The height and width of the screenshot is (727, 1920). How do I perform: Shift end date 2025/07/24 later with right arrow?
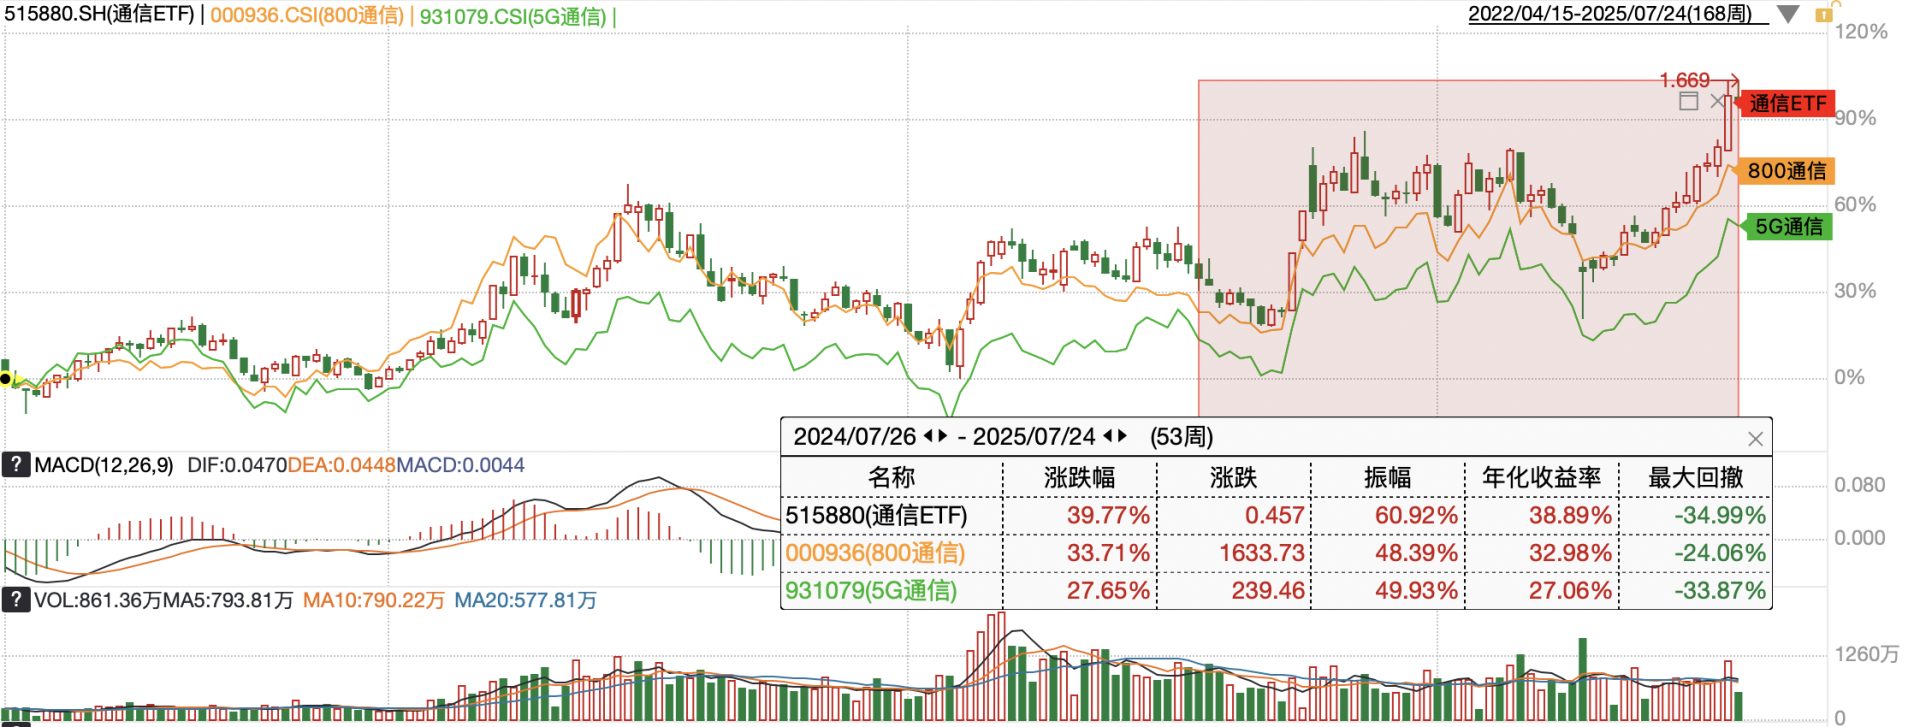point(1122,437)
